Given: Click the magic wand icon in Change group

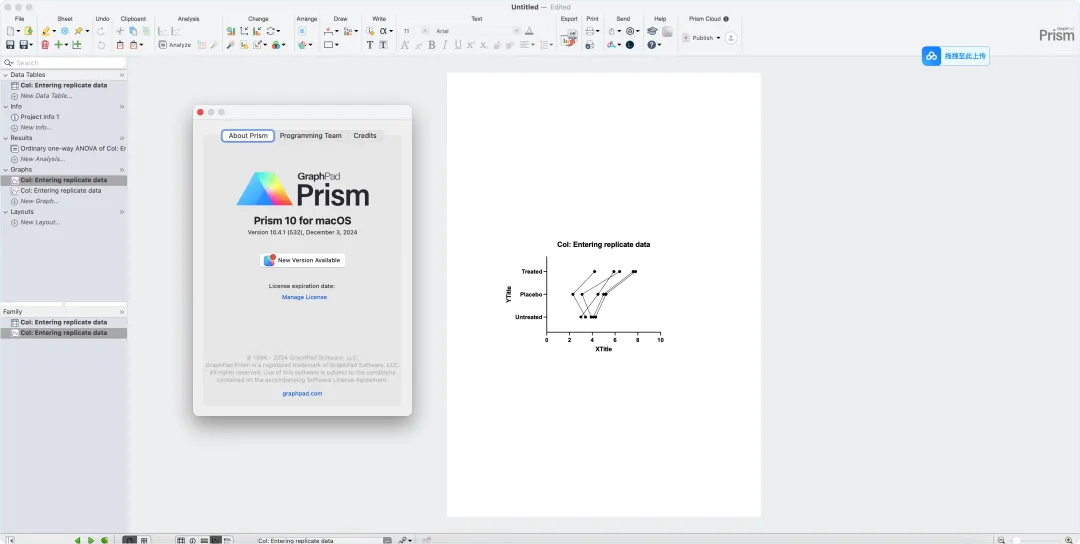Looking at the screenshot, I should pyautogui.click(x=231, y=45).
